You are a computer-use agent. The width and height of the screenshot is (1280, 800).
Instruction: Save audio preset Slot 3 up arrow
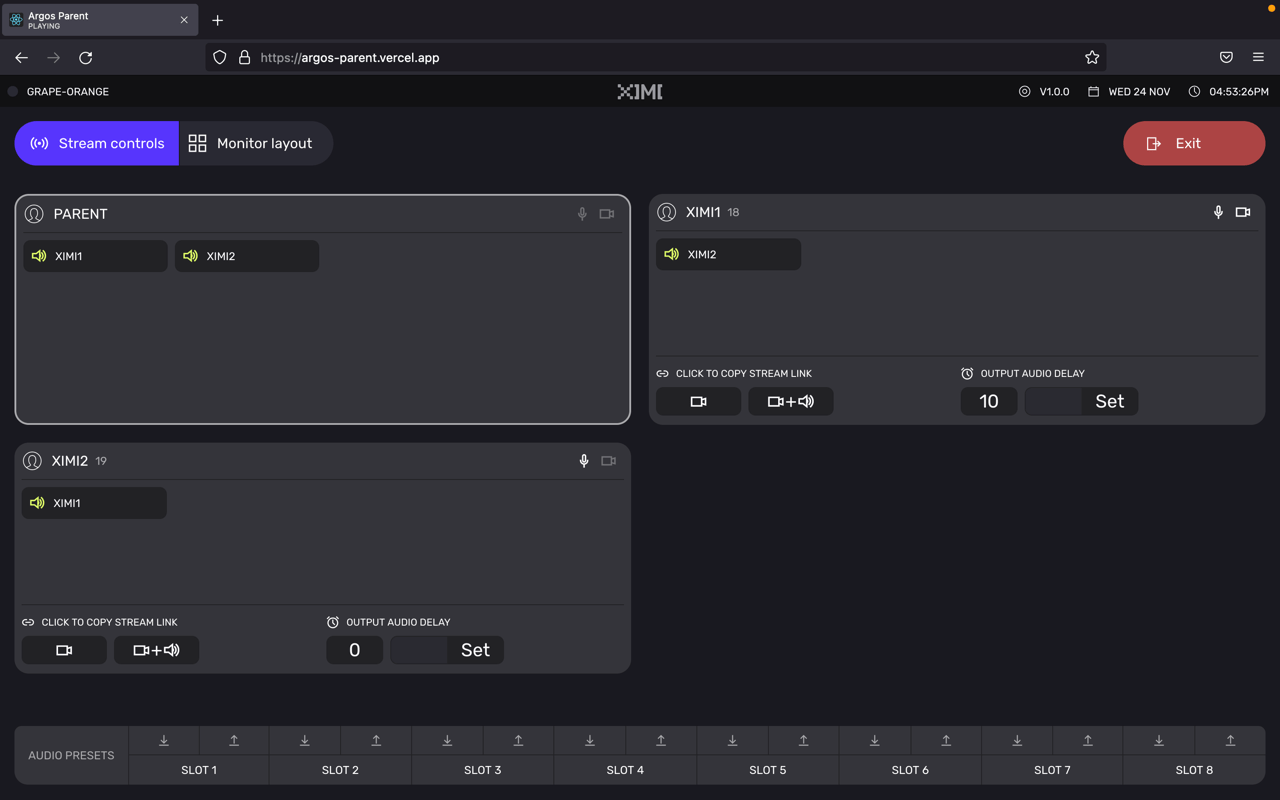518,740
